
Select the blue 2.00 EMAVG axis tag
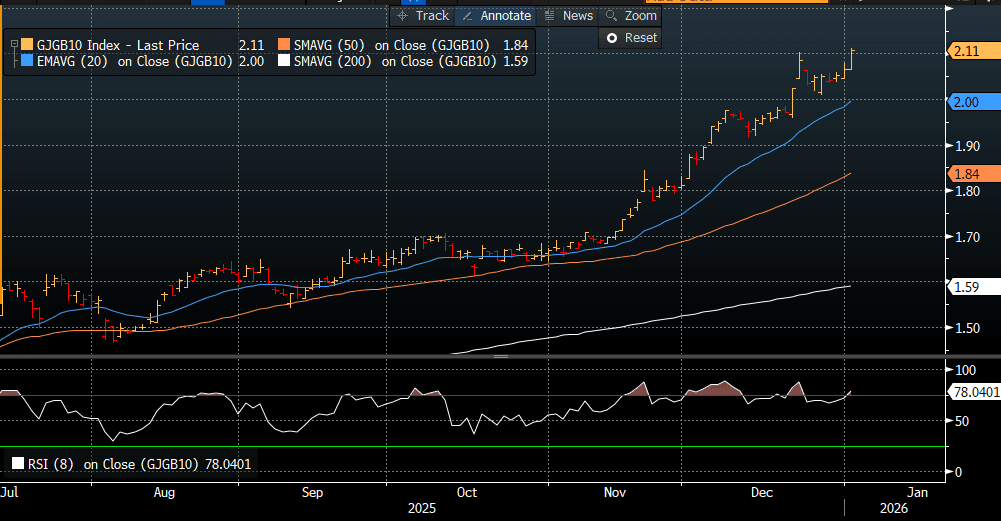point(970,102)
